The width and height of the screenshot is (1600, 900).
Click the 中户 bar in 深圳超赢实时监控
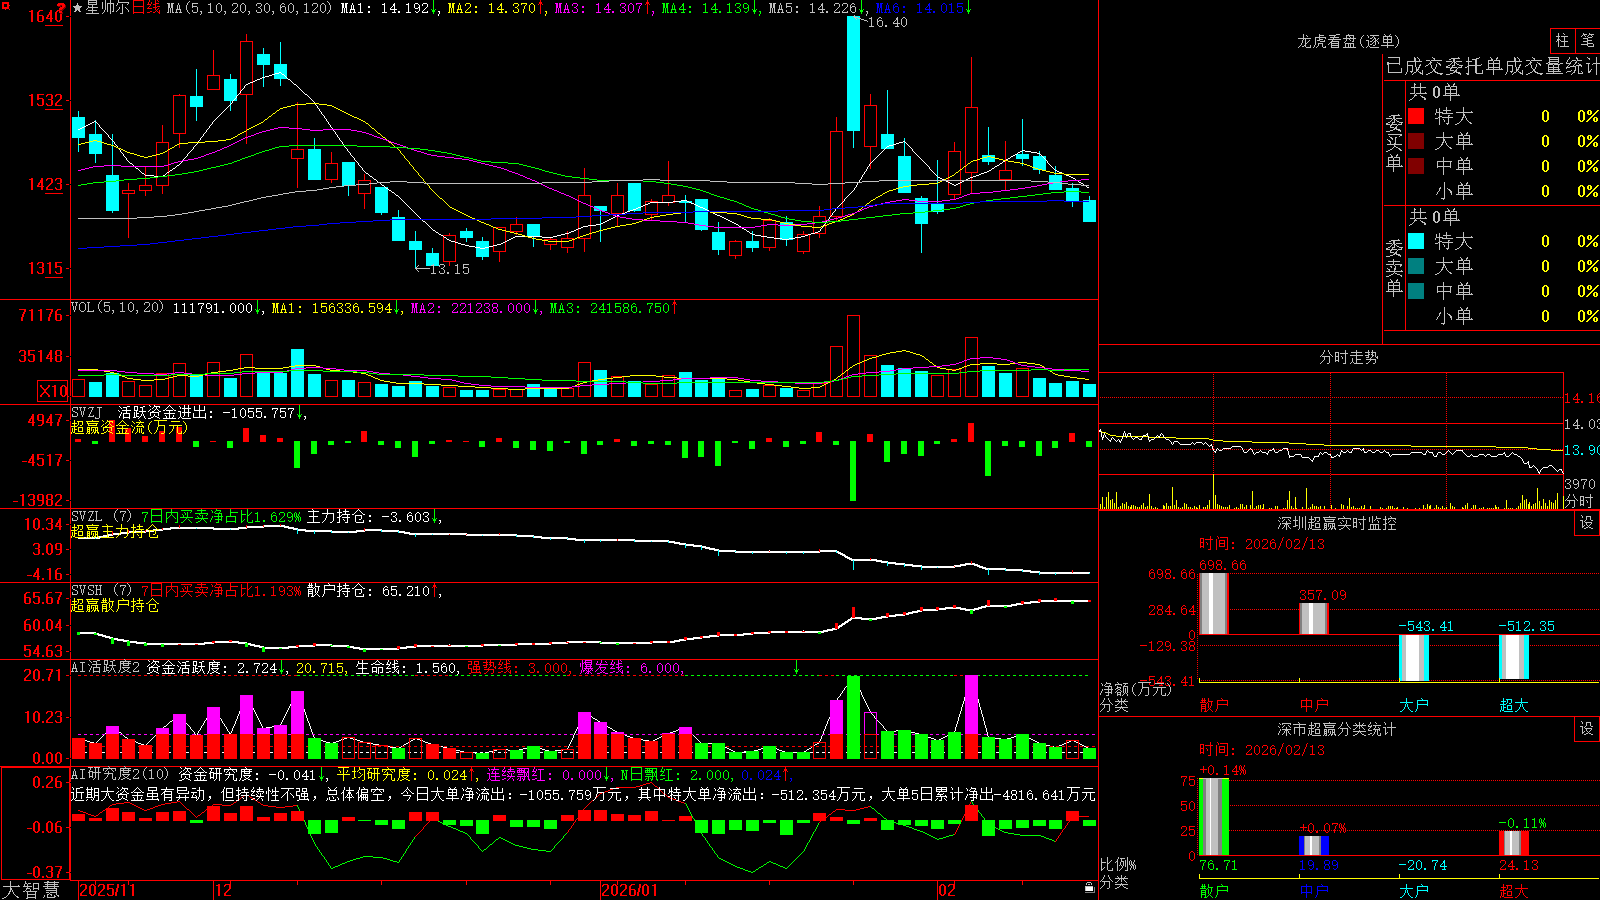pos(1314,618)
